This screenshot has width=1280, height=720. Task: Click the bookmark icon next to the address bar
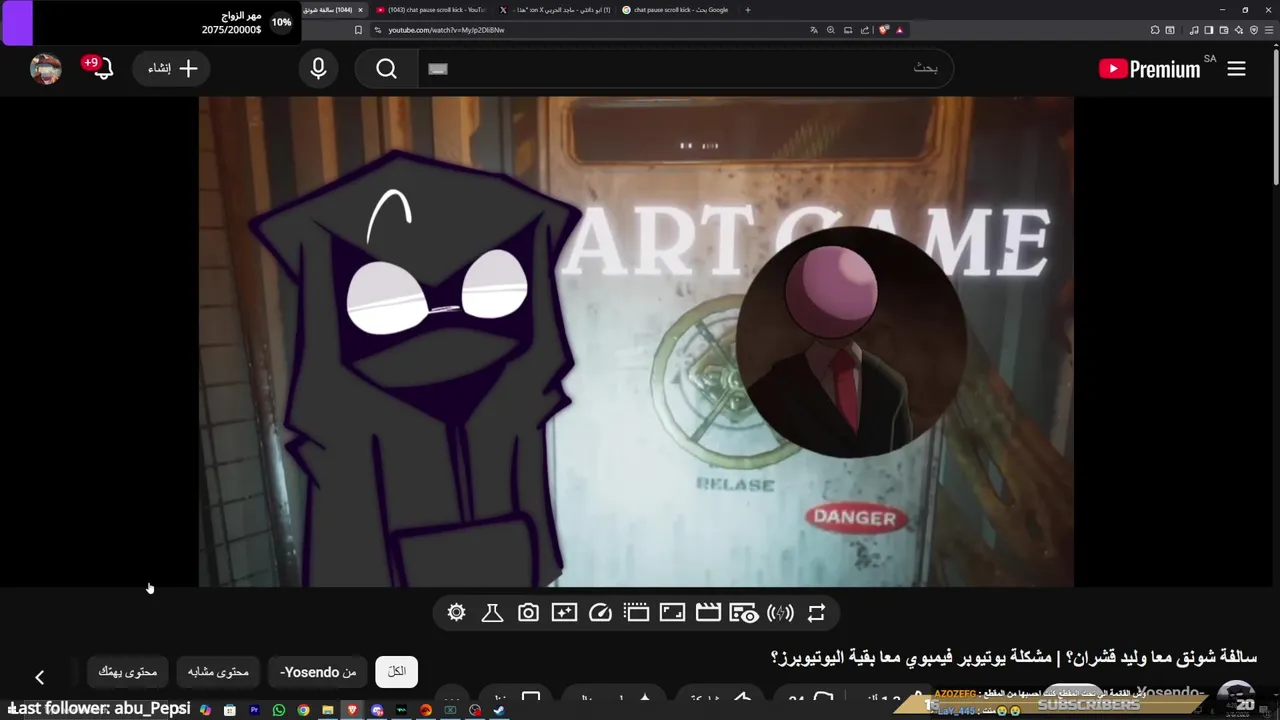(x=358, y=30)
